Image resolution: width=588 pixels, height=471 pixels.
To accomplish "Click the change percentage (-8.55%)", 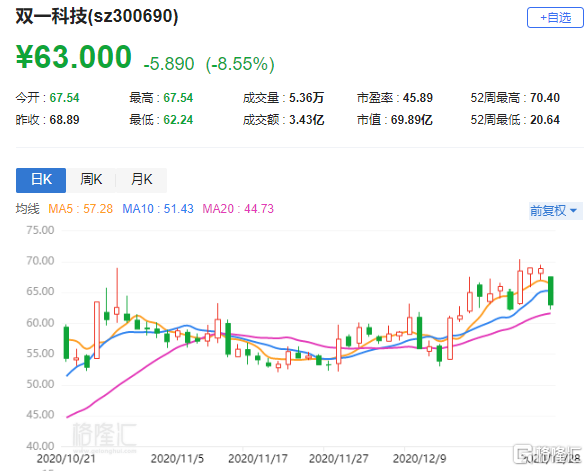I will [x=240, y=64].
